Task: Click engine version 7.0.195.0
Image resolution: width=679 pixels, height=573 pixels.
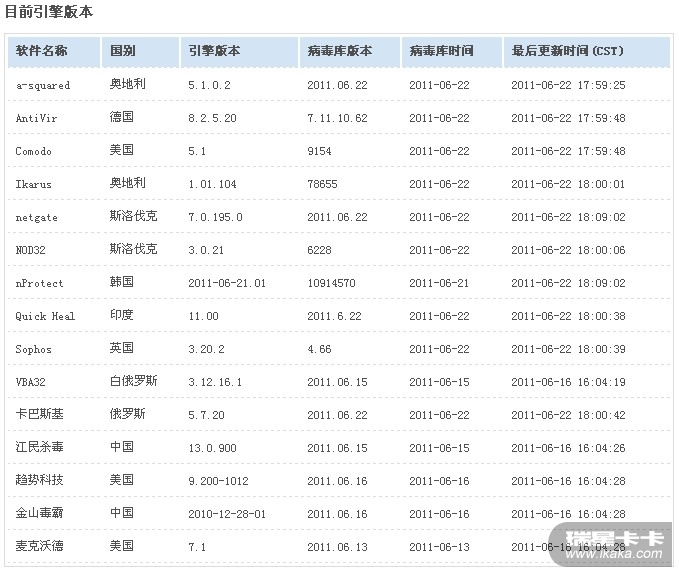Action: point(216,217)
